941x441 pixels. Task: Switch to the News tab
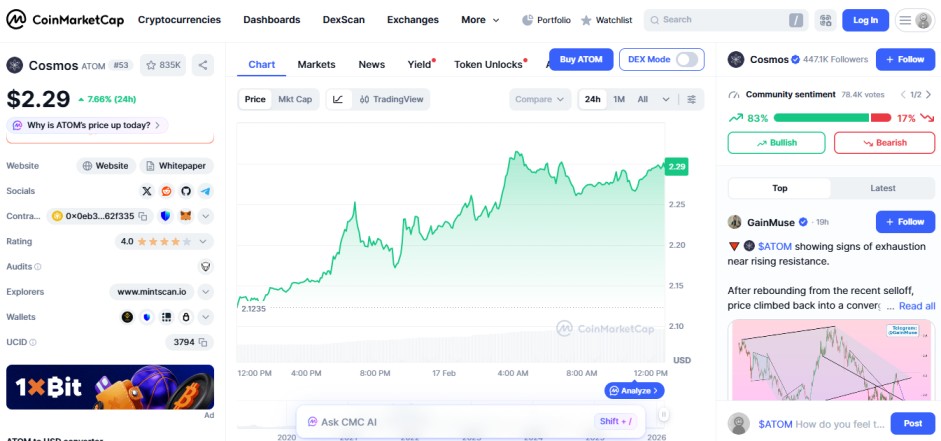click(371, 64)
